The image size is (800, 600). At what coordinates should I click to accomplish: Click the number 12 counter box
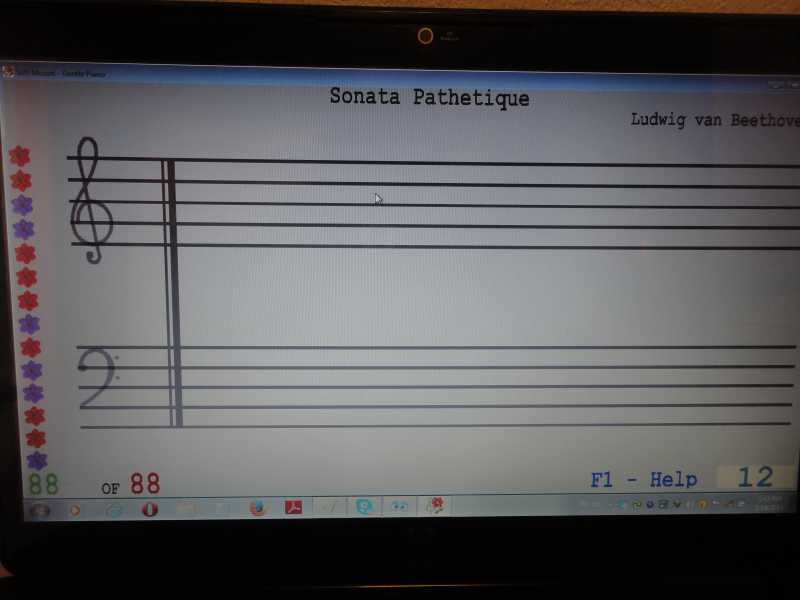point(756,477)
